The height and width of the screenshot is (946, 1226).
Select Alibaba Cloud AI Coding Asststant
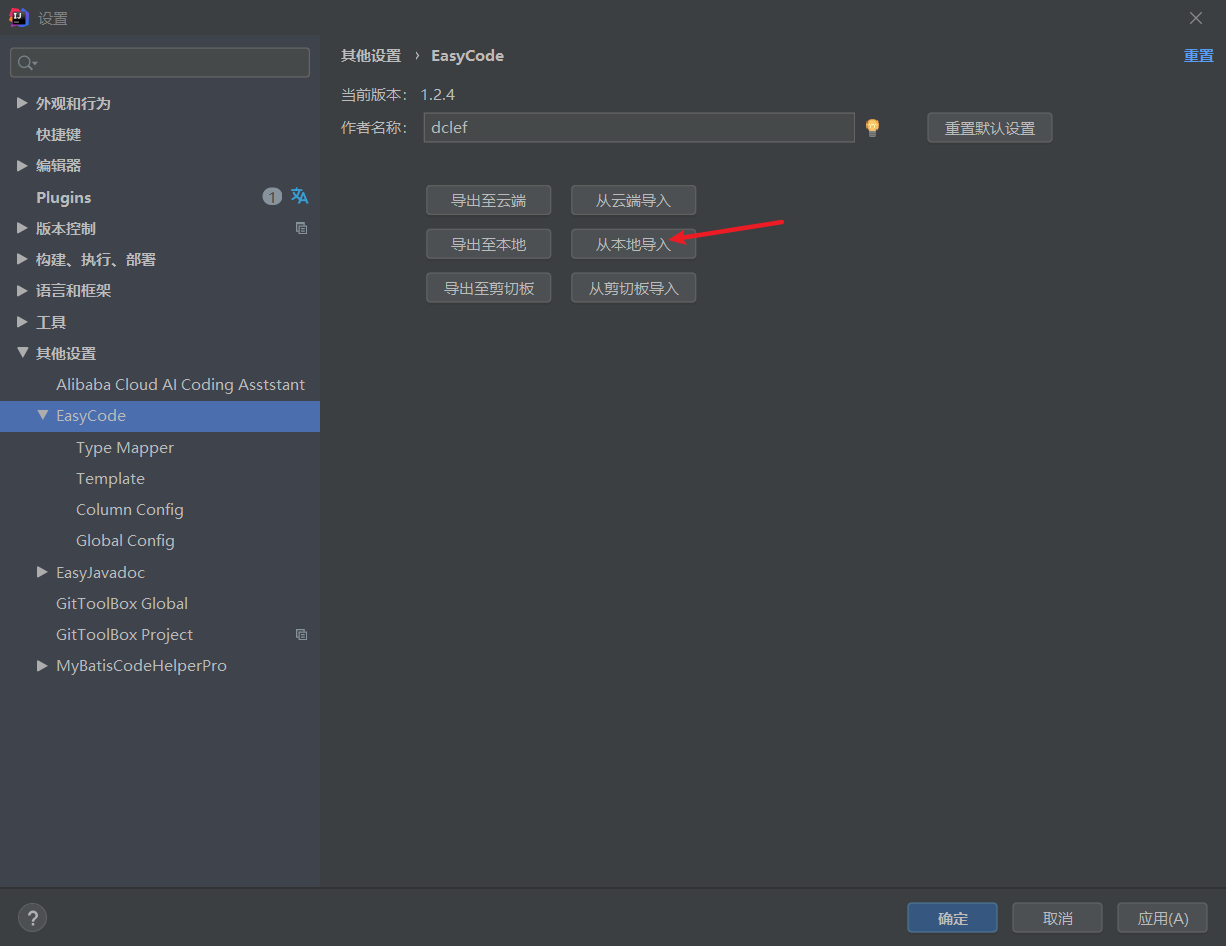pyautogui.click(x=180, y=384)
